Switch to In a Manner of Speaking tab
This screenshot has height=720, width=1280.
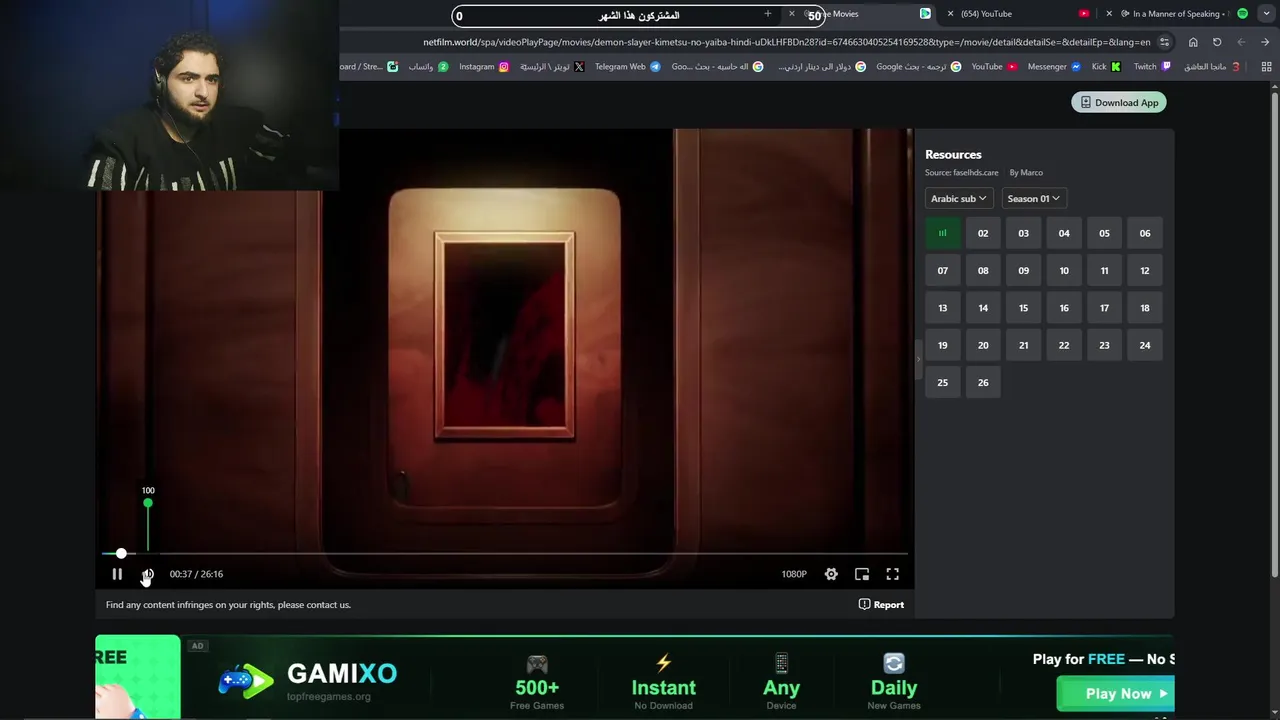click(1178, 14)
